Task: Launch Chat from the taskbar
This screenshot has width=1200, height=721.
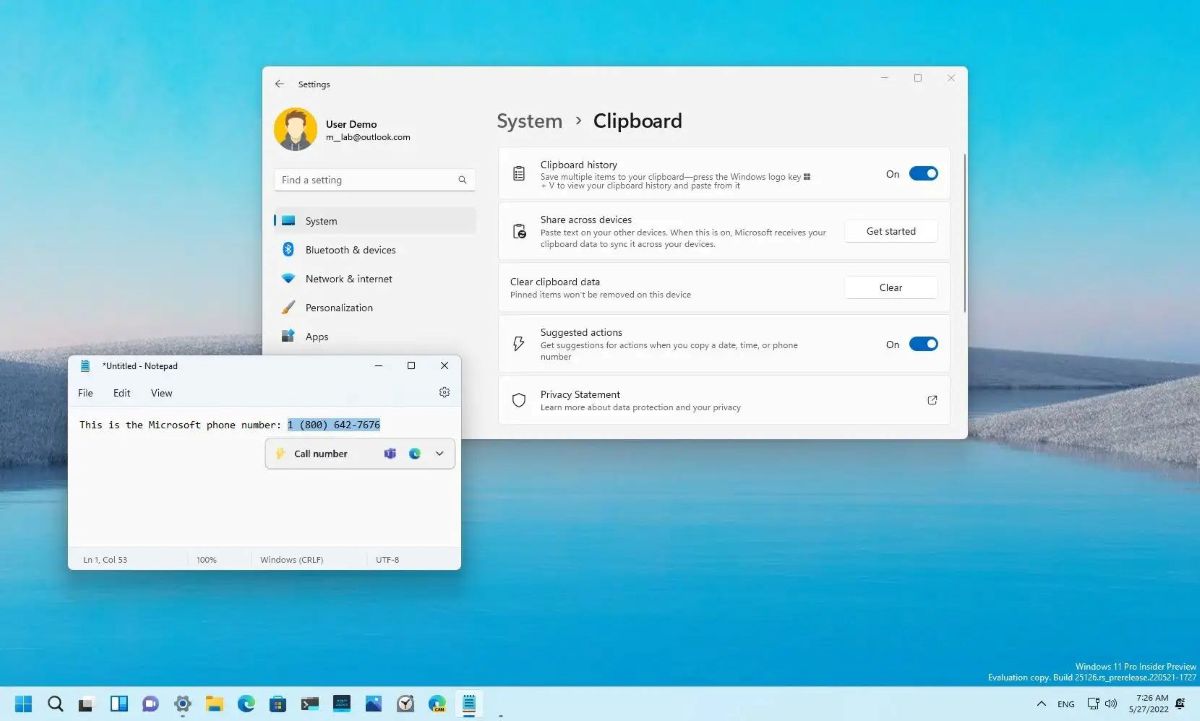Action: [150, 704]
